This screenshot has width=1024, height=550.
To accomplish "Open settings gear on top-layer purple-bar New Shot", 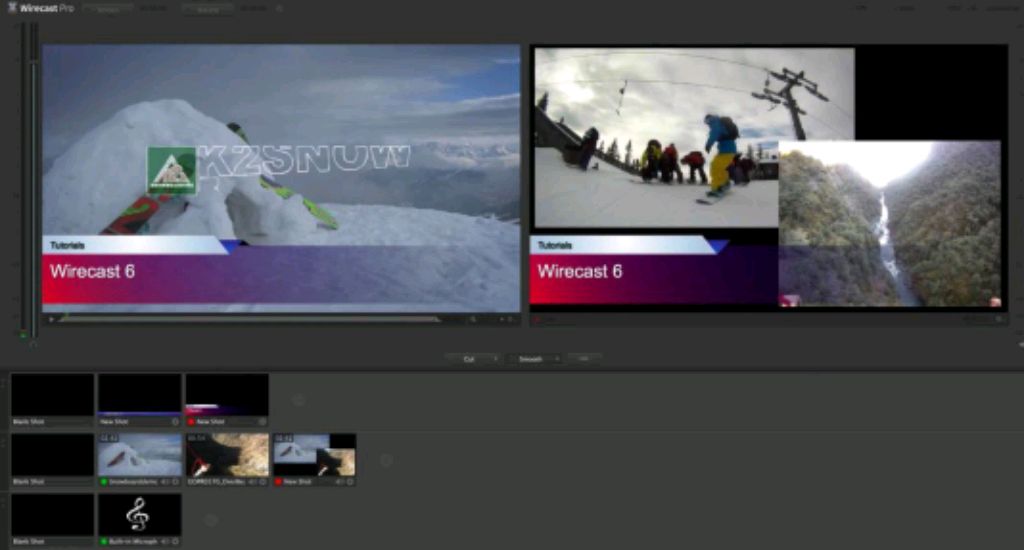I will [x=175, y=422].
